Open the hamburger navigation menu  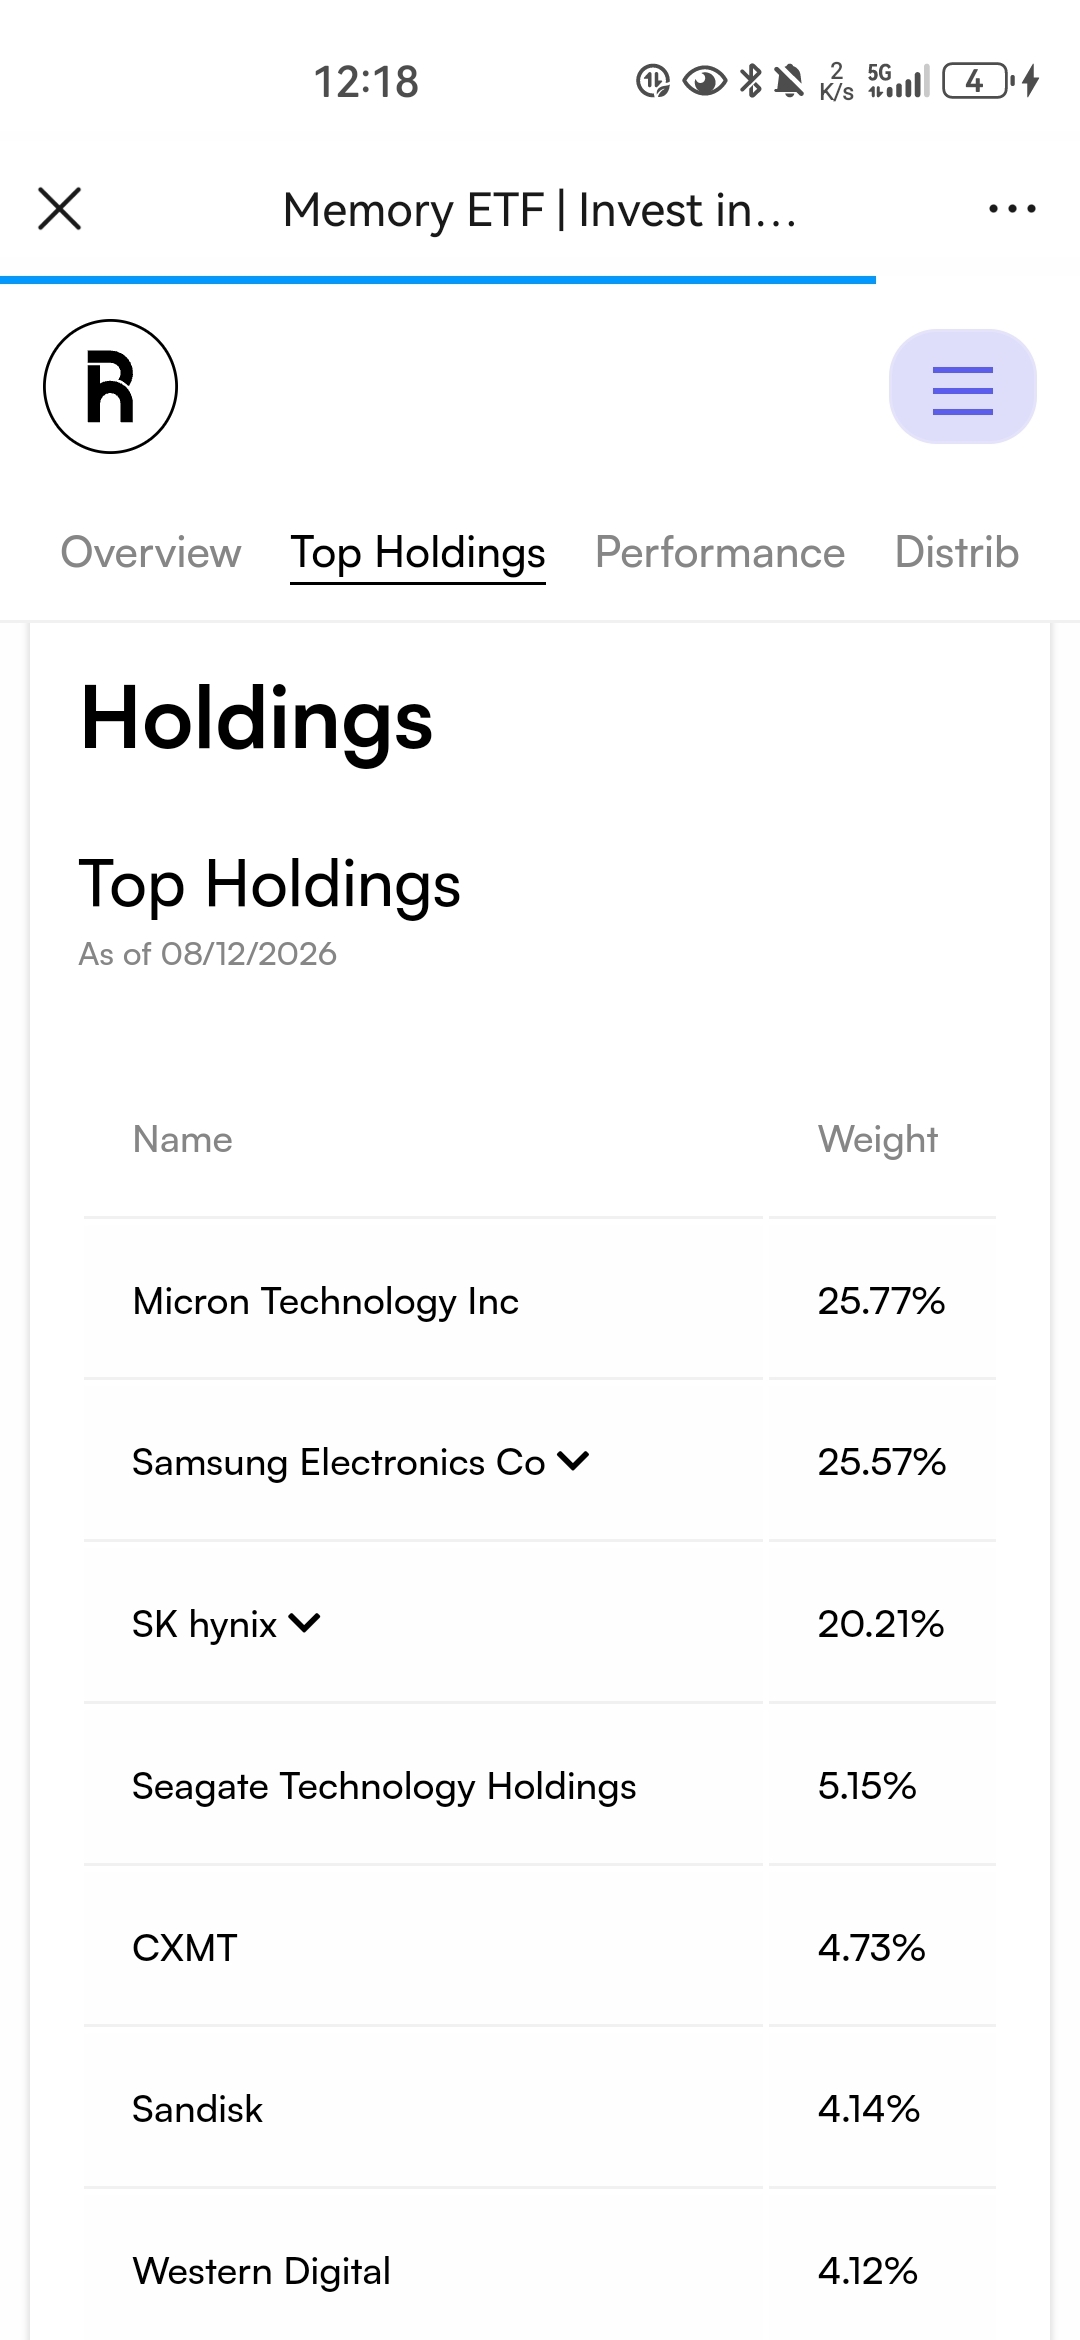click(962, 387)
